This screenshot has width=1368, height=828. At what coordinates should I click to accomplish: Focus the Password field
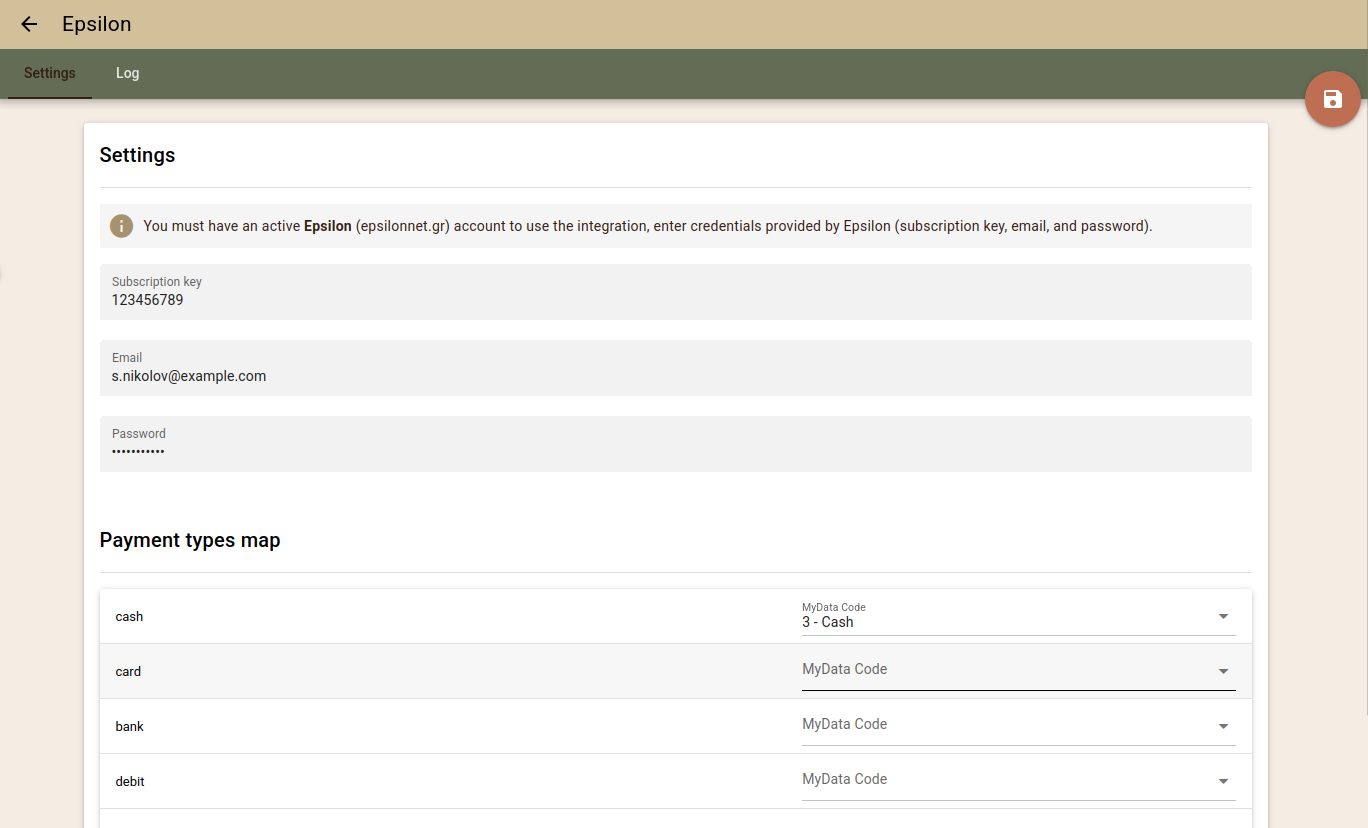(x=676, y=444)
